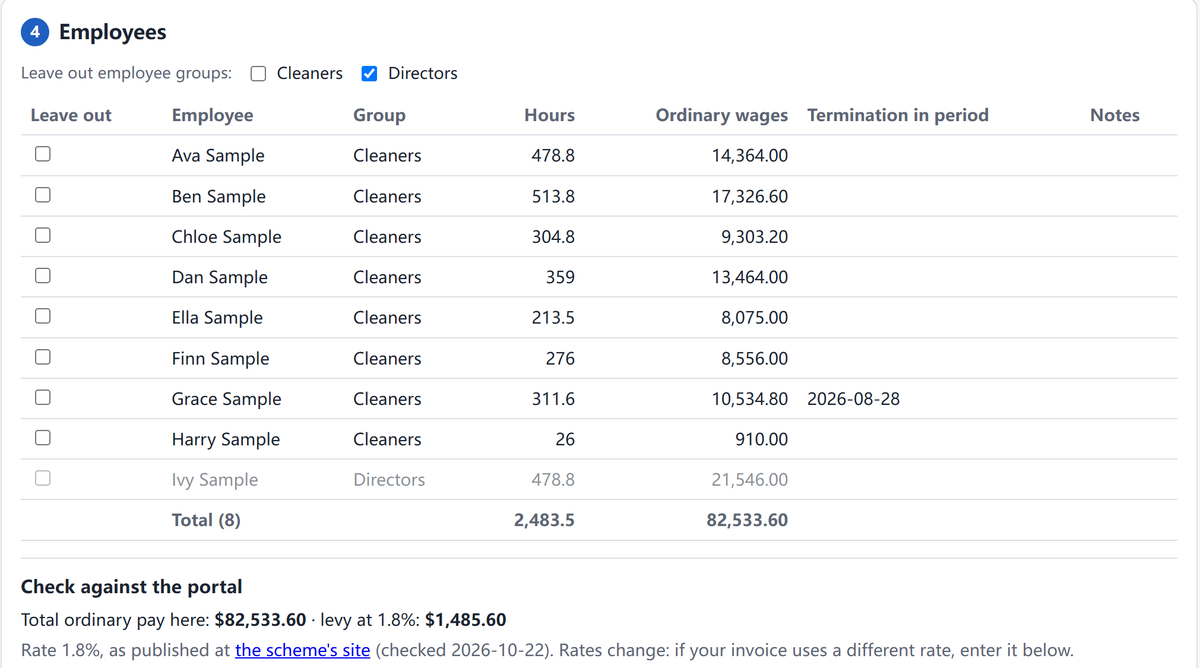Tick the Cleaners group leave-out checkbox

[258, 73]
